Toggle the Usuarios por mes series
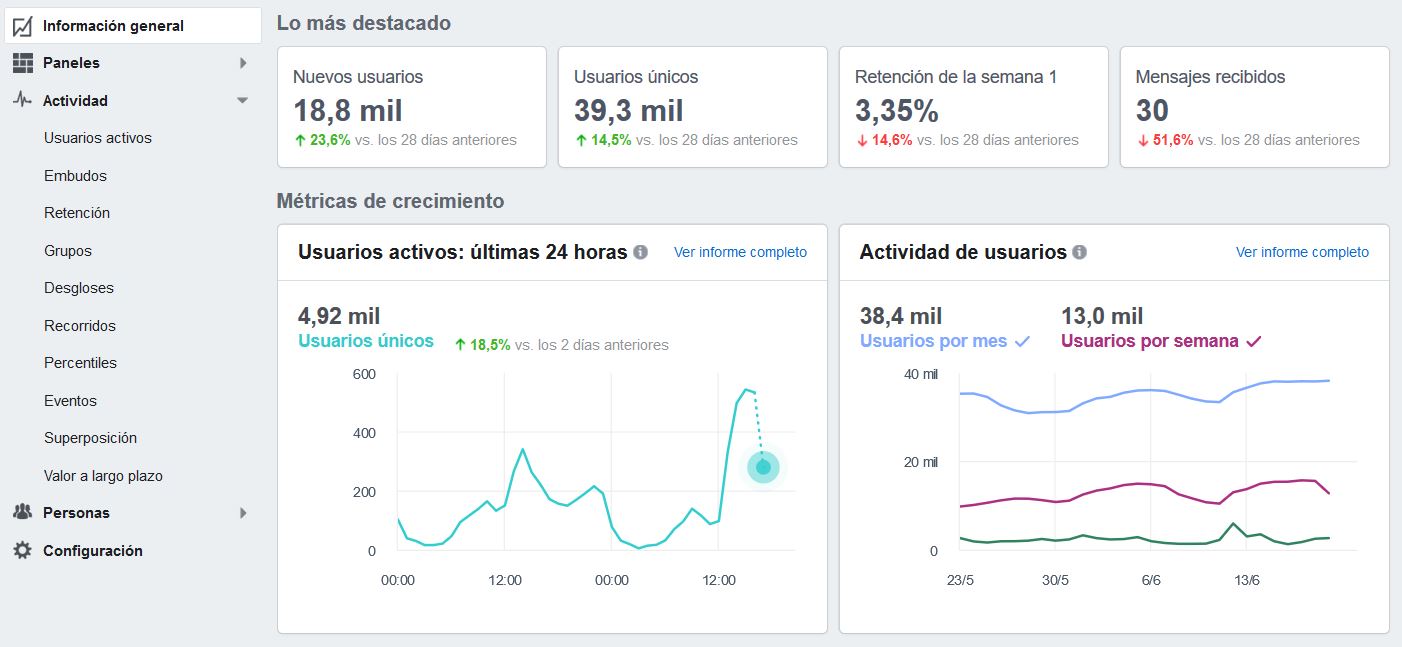Viewport: 1402px width, 647px height. (944, 341)
